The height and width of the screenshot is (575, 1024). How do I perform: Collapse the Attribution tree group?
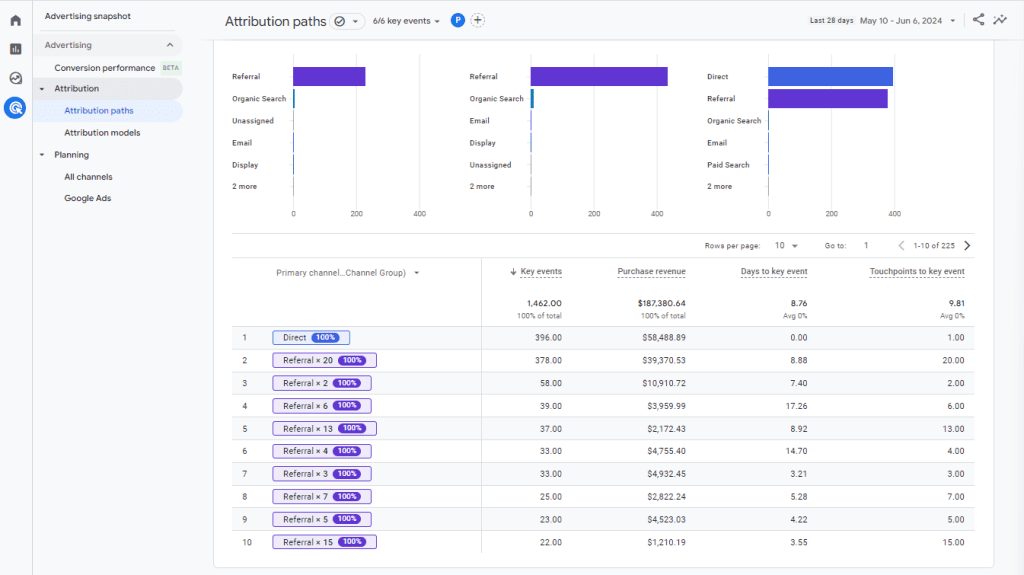[x=42, y=89]
